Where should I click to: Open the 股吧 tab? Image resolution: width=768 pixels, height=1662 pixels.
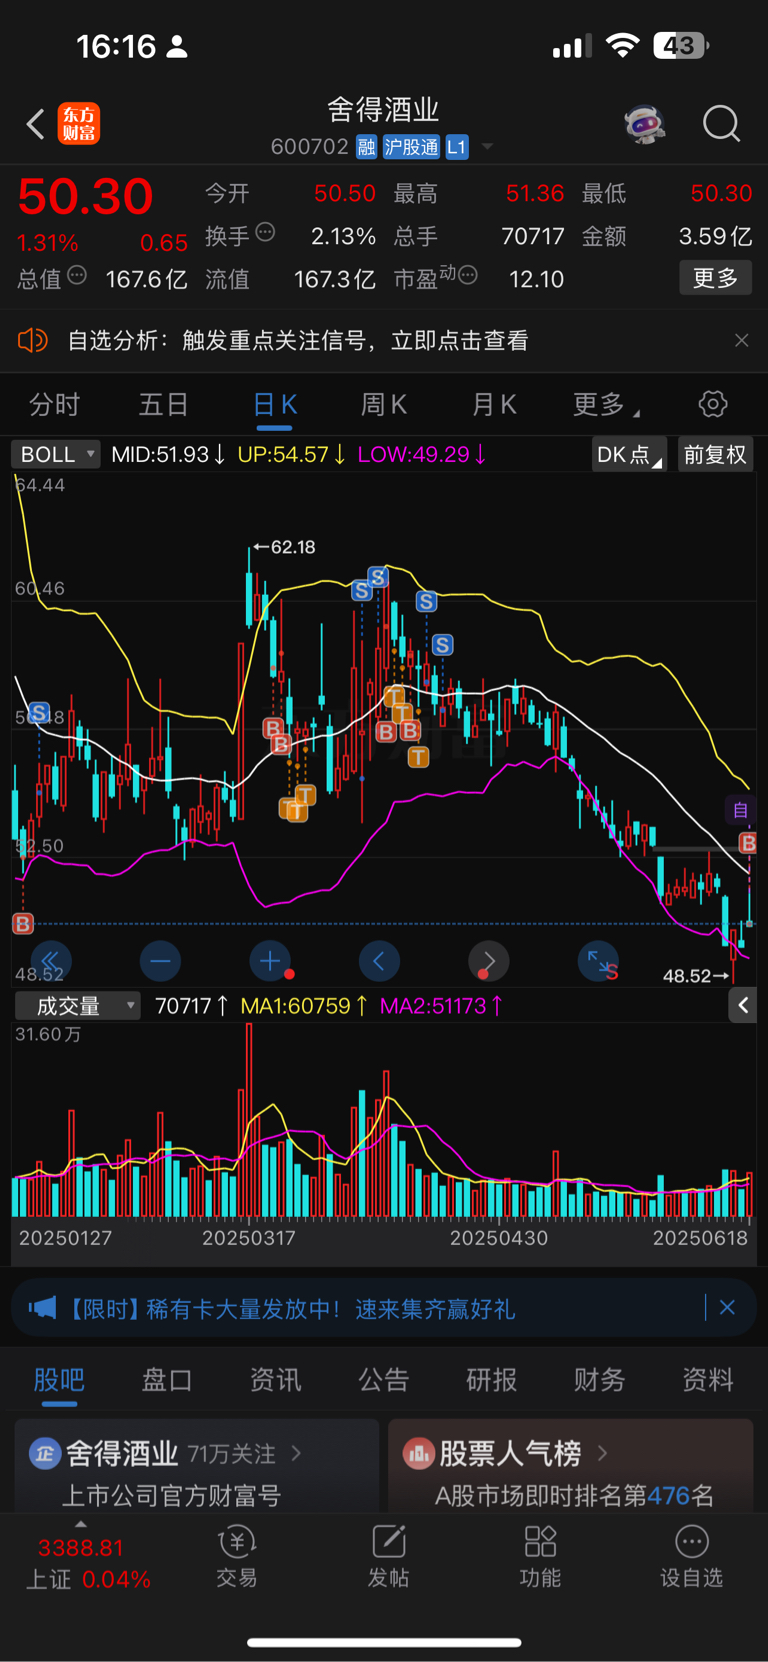[x=59, y=1380]
